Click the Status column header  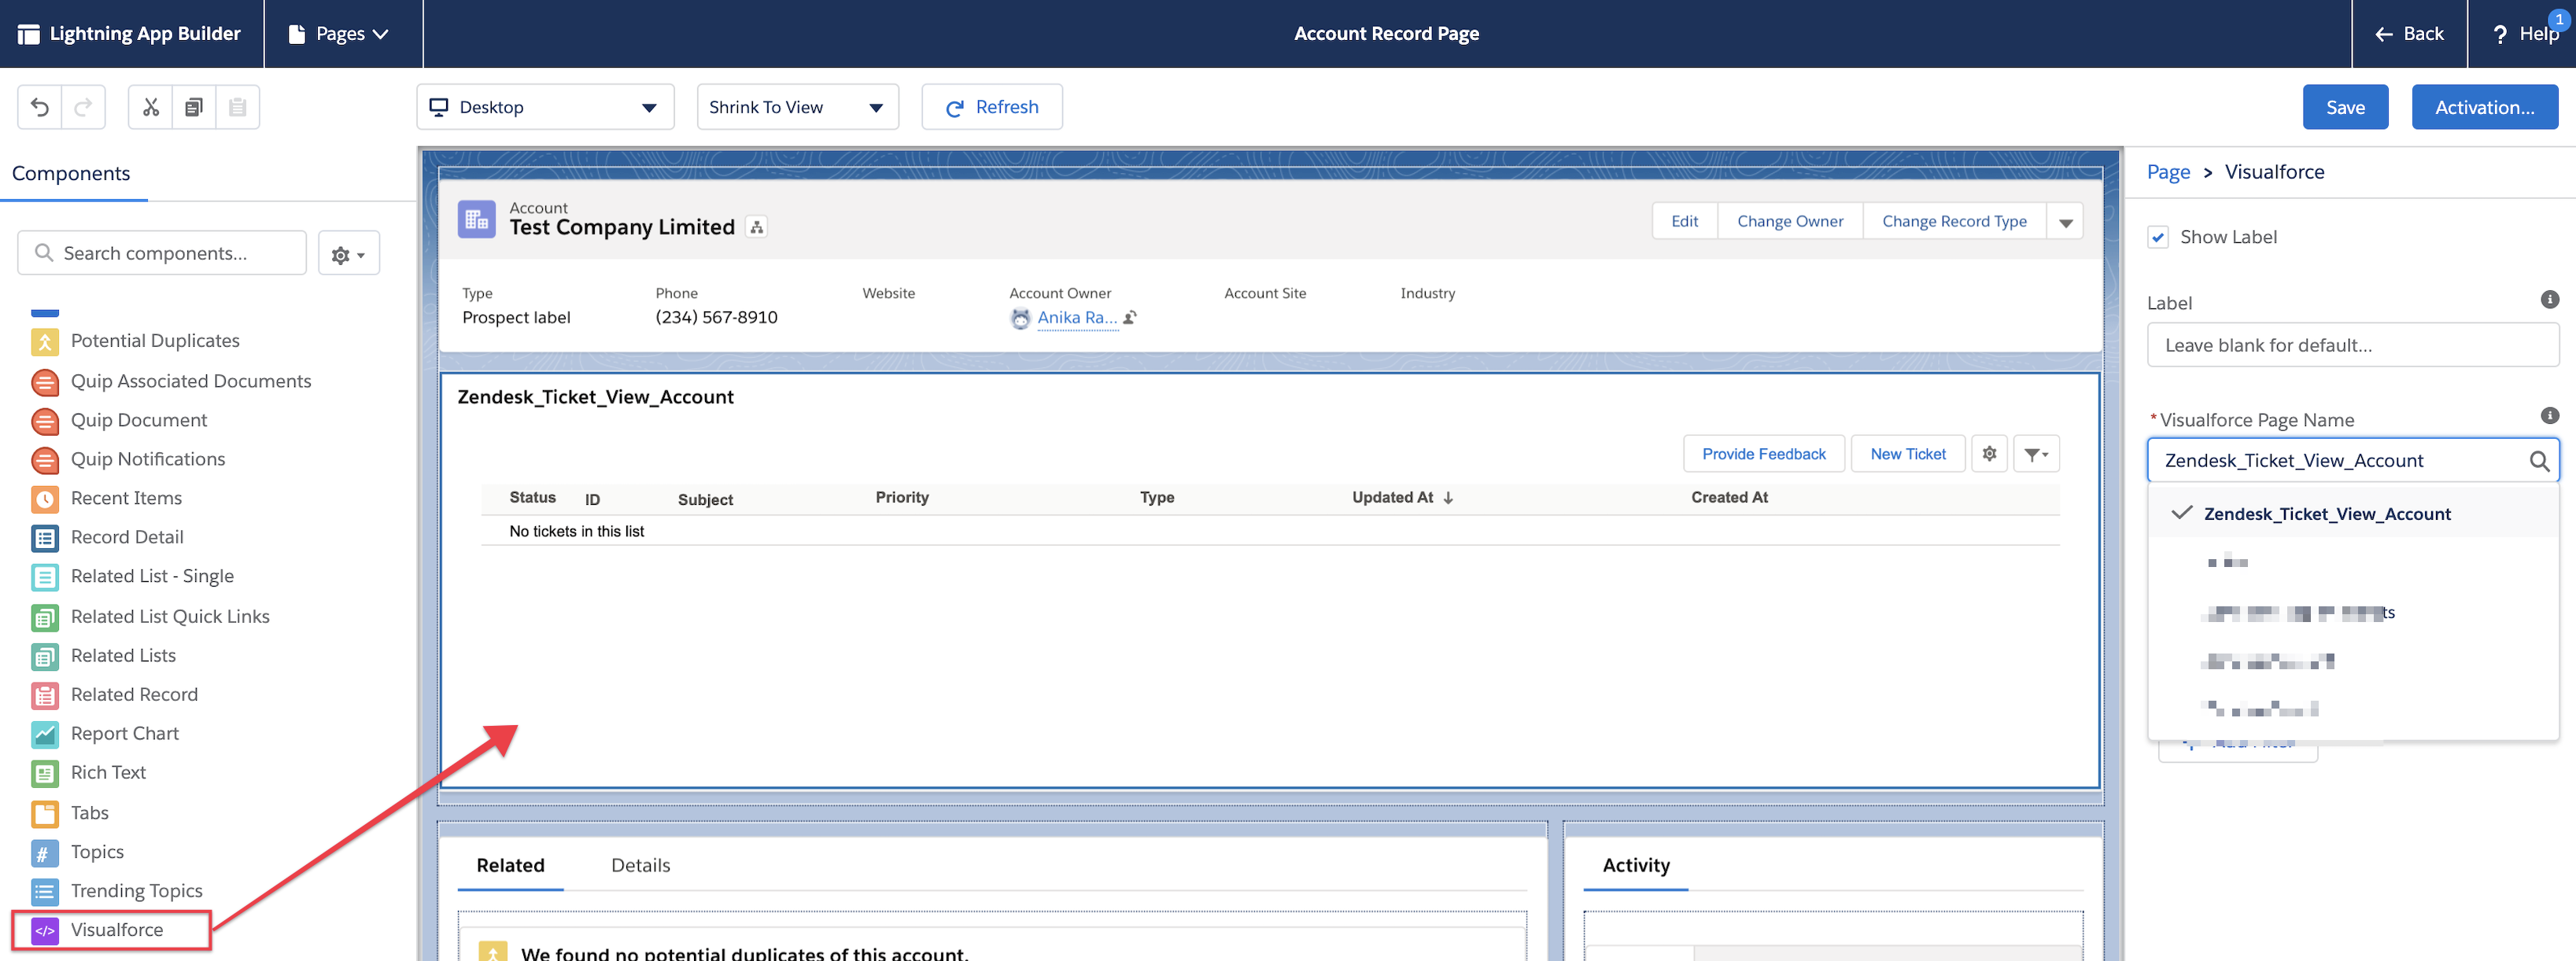pos(532,498)
